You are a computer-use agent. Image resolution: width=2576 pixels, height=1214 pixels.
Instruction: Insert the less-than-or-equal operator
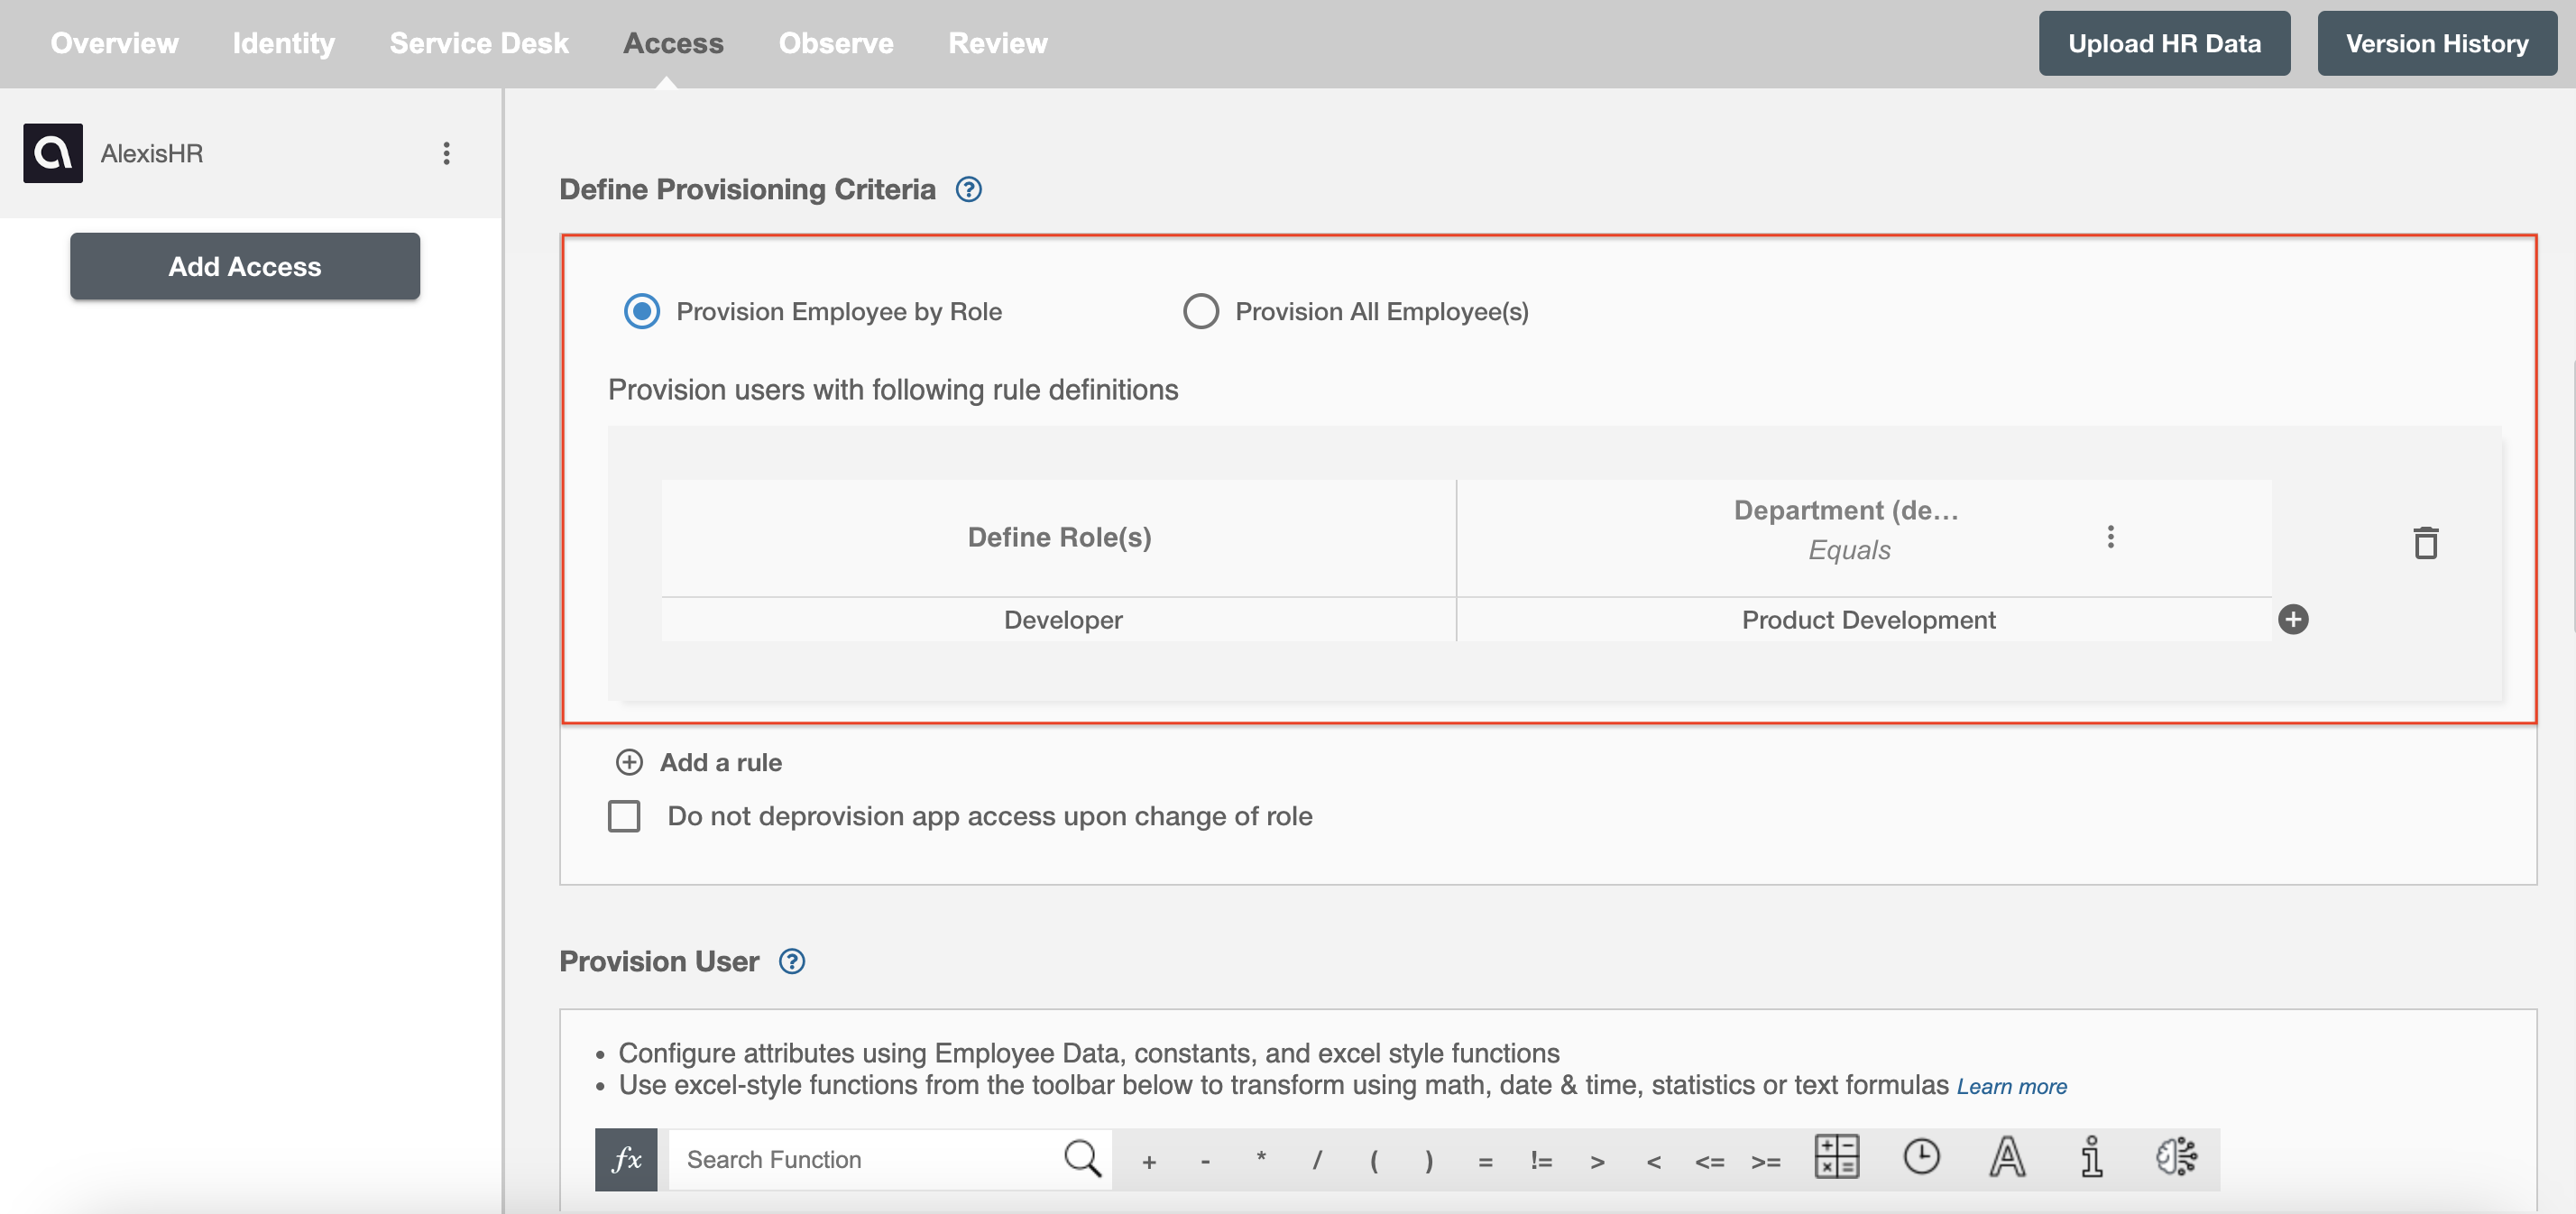tap(1709, 1161)
